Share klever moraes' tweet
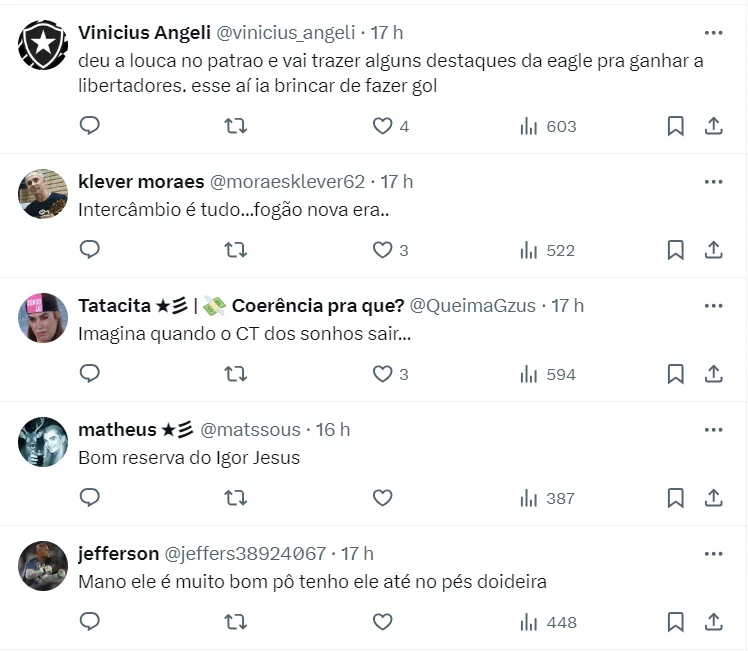 [714, 250]
